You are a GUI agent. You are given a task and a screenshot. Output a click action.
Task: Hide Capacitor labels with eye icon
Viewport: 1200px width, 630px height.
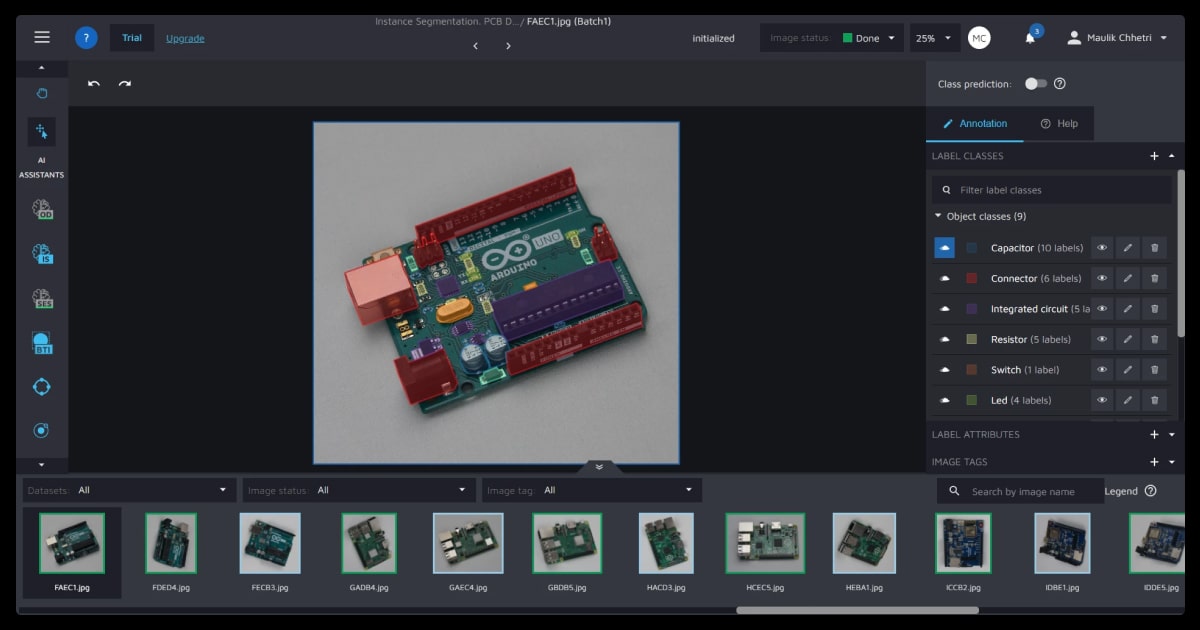coord(1102,248)
